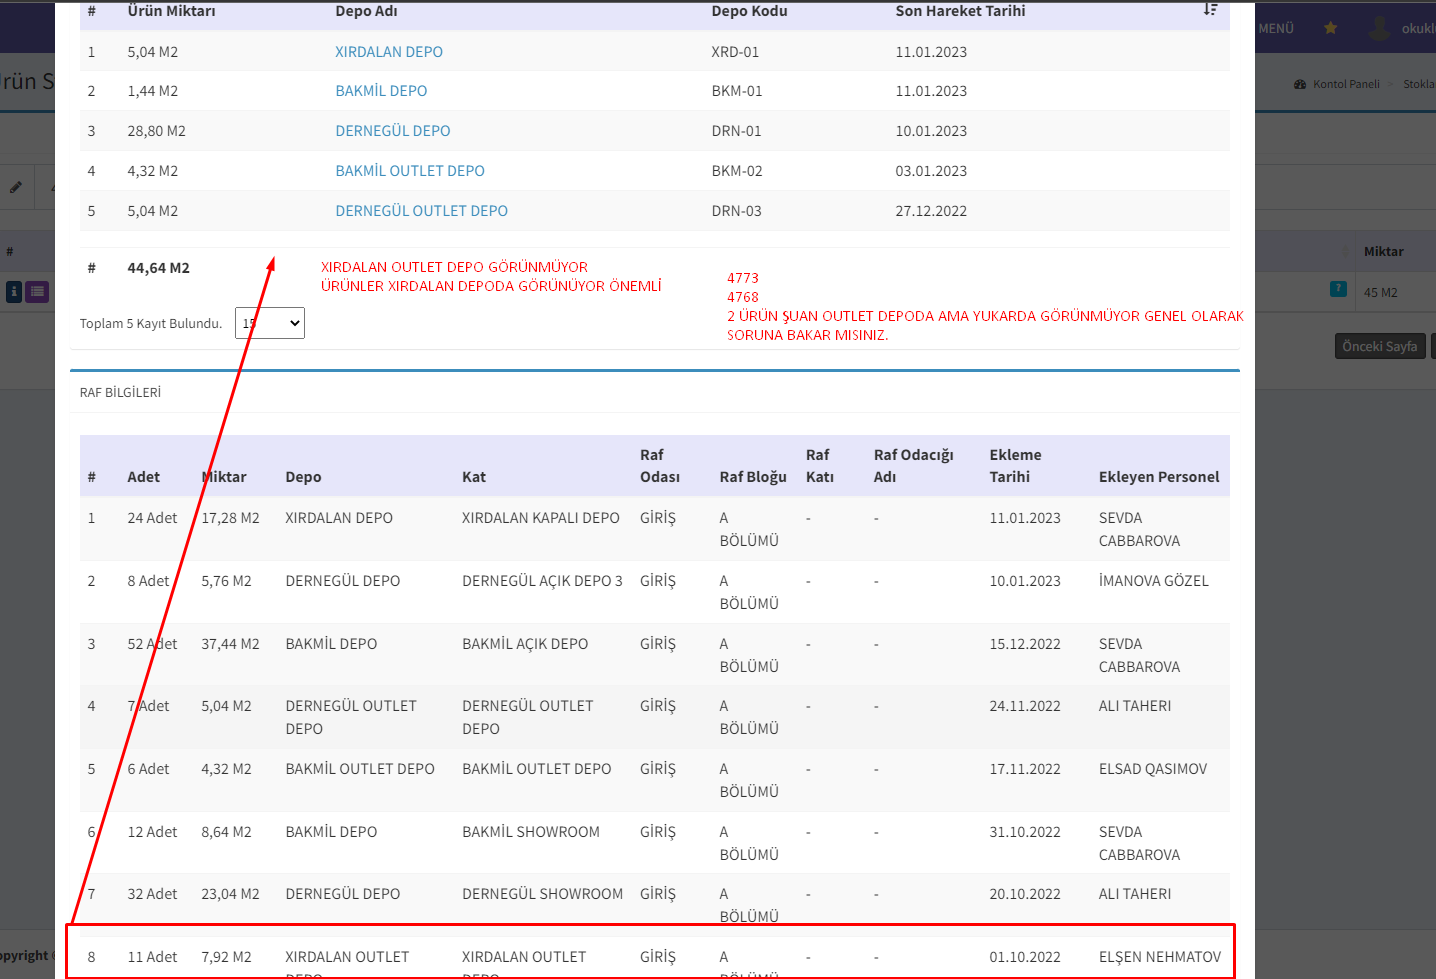Click the yellow star favorites icon
The image size is (1436, 979).
[x=1330, y=28]
